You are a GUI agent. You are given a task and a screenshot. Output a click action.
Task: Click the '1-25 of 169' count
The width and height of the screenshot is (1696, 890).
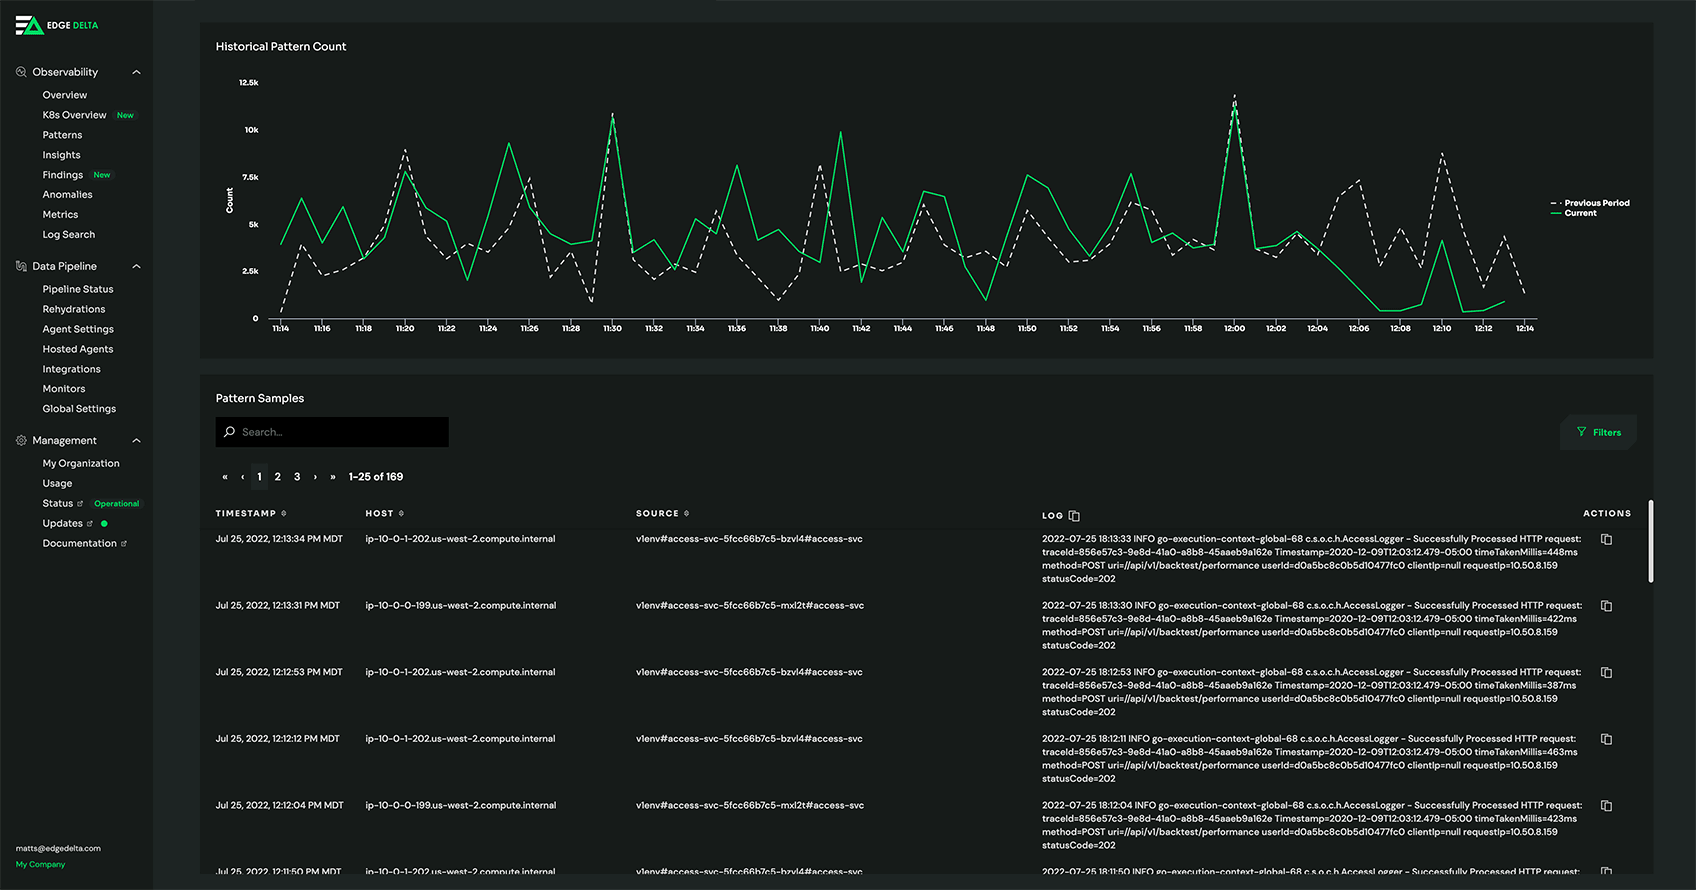pyautogui.click(x=376, y=477)
